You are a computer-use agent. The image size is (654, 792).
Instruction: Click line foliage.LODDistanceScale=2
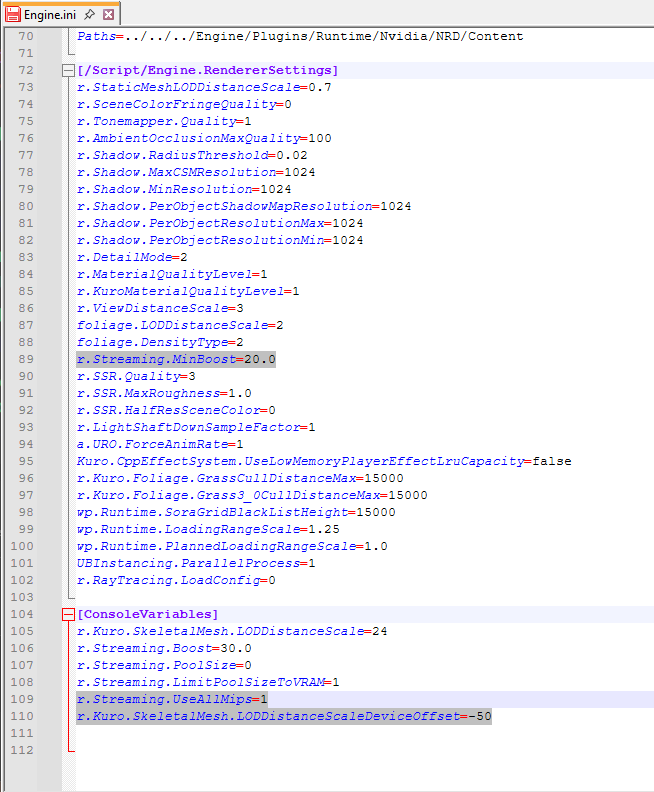[180, 325]
